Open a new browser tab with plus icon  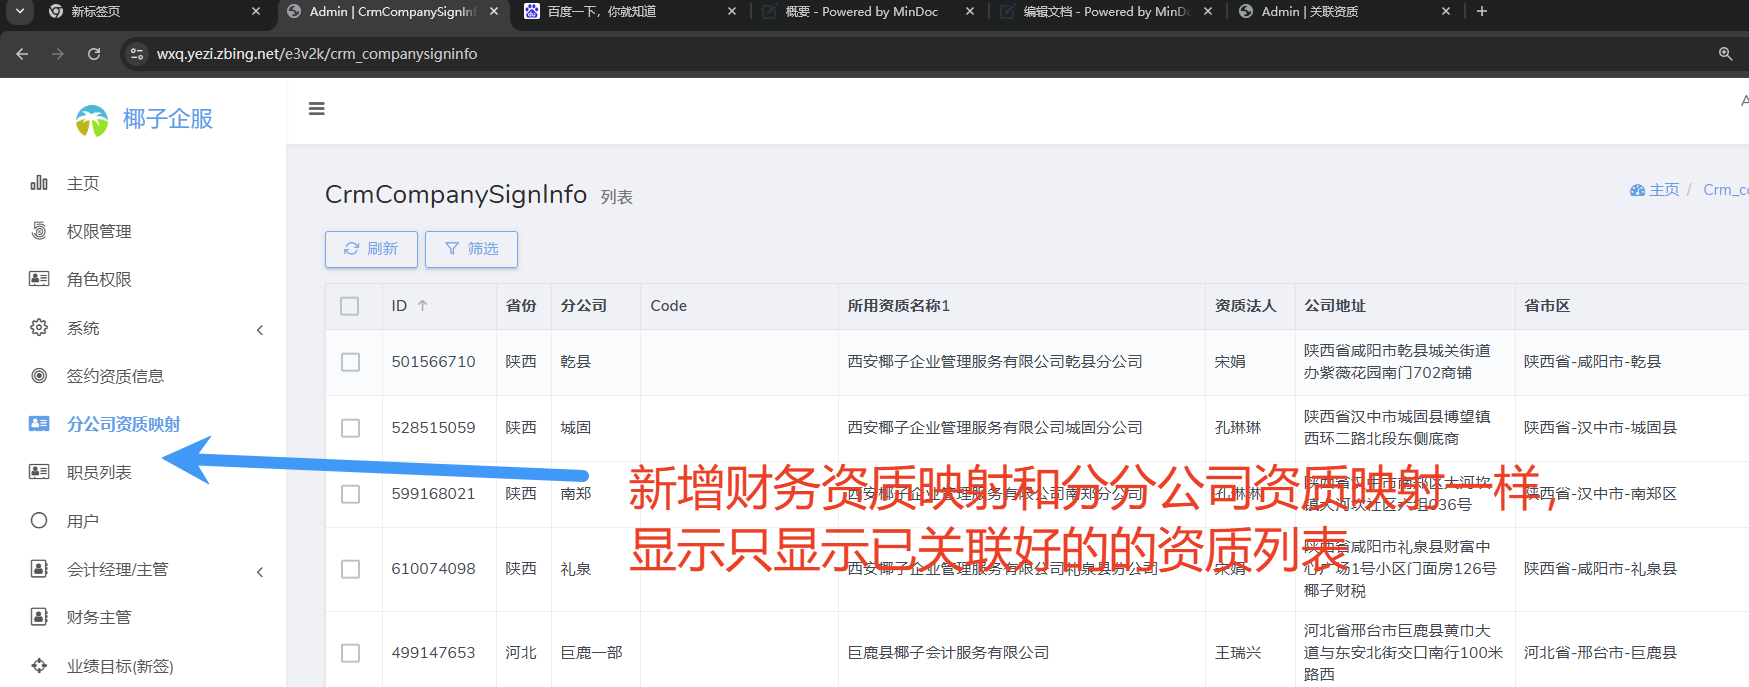[x=1482, y=11]
